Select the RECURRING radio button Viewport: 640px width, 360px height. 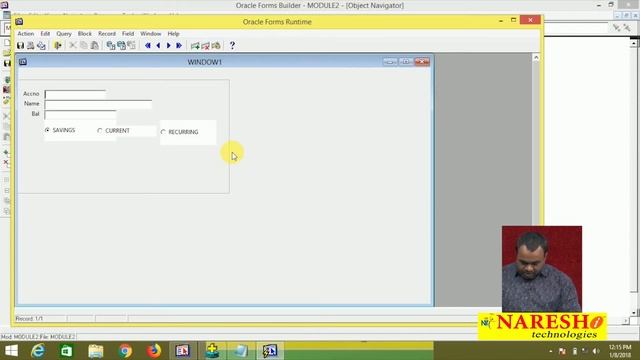163,132
